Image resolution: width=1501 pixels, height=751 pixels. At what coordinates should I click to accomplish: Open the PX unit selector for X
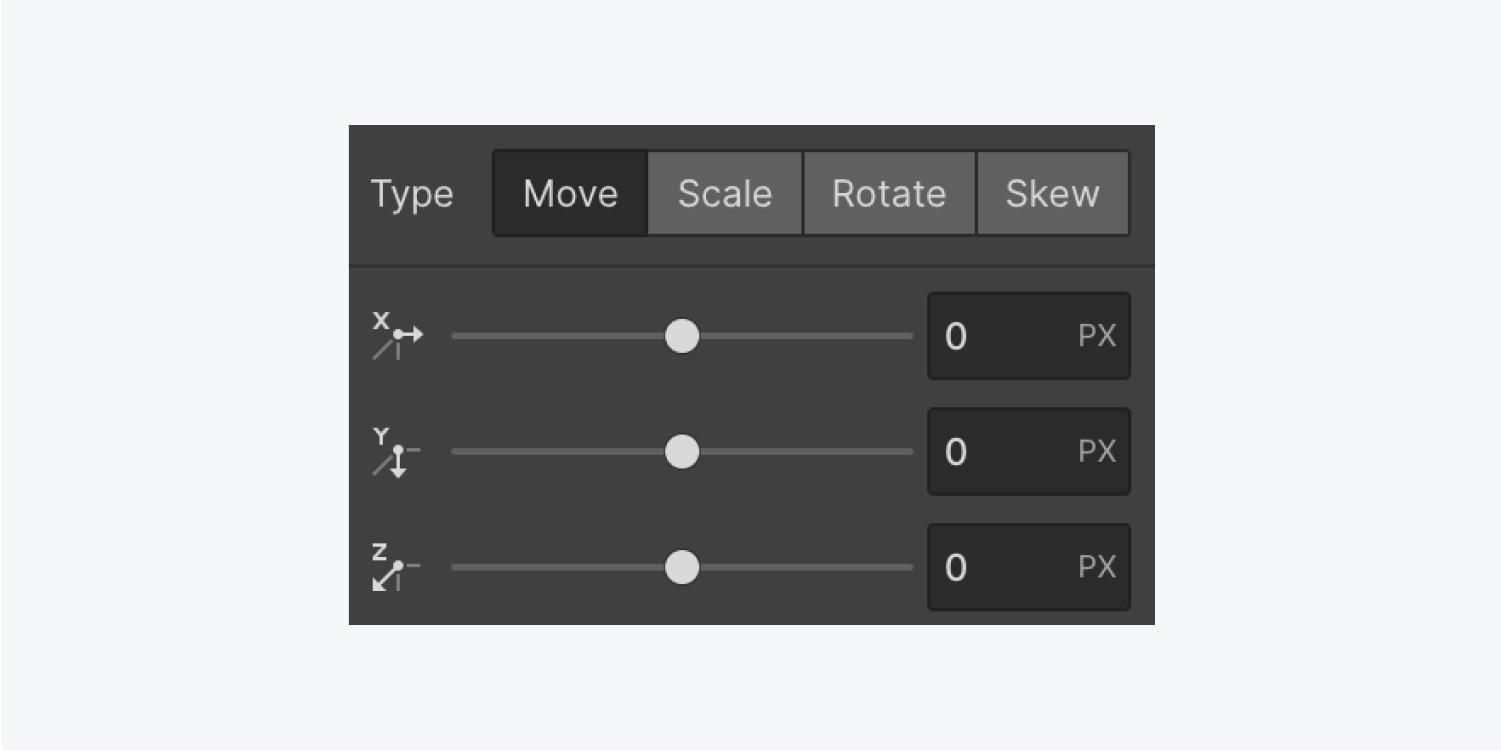click(1097, 336)
